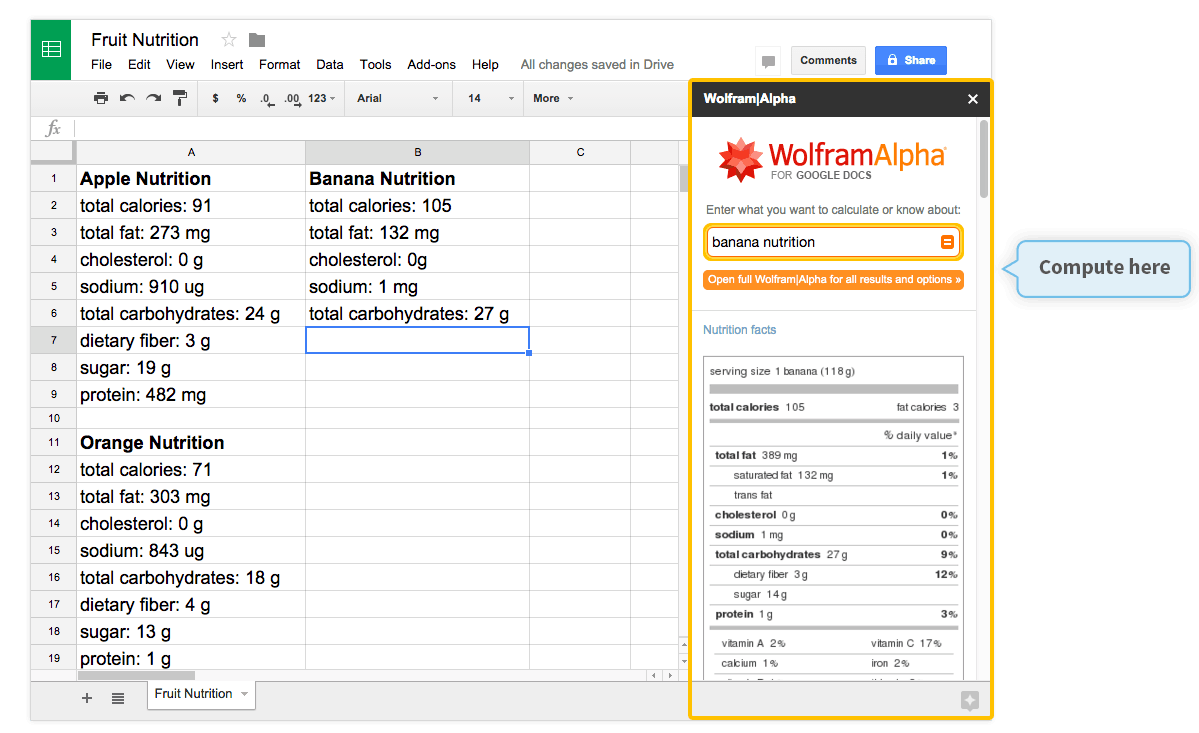1199x733 pixels.
Task: Click the Google Sheets home icon
Action: [x=51, y=50]
